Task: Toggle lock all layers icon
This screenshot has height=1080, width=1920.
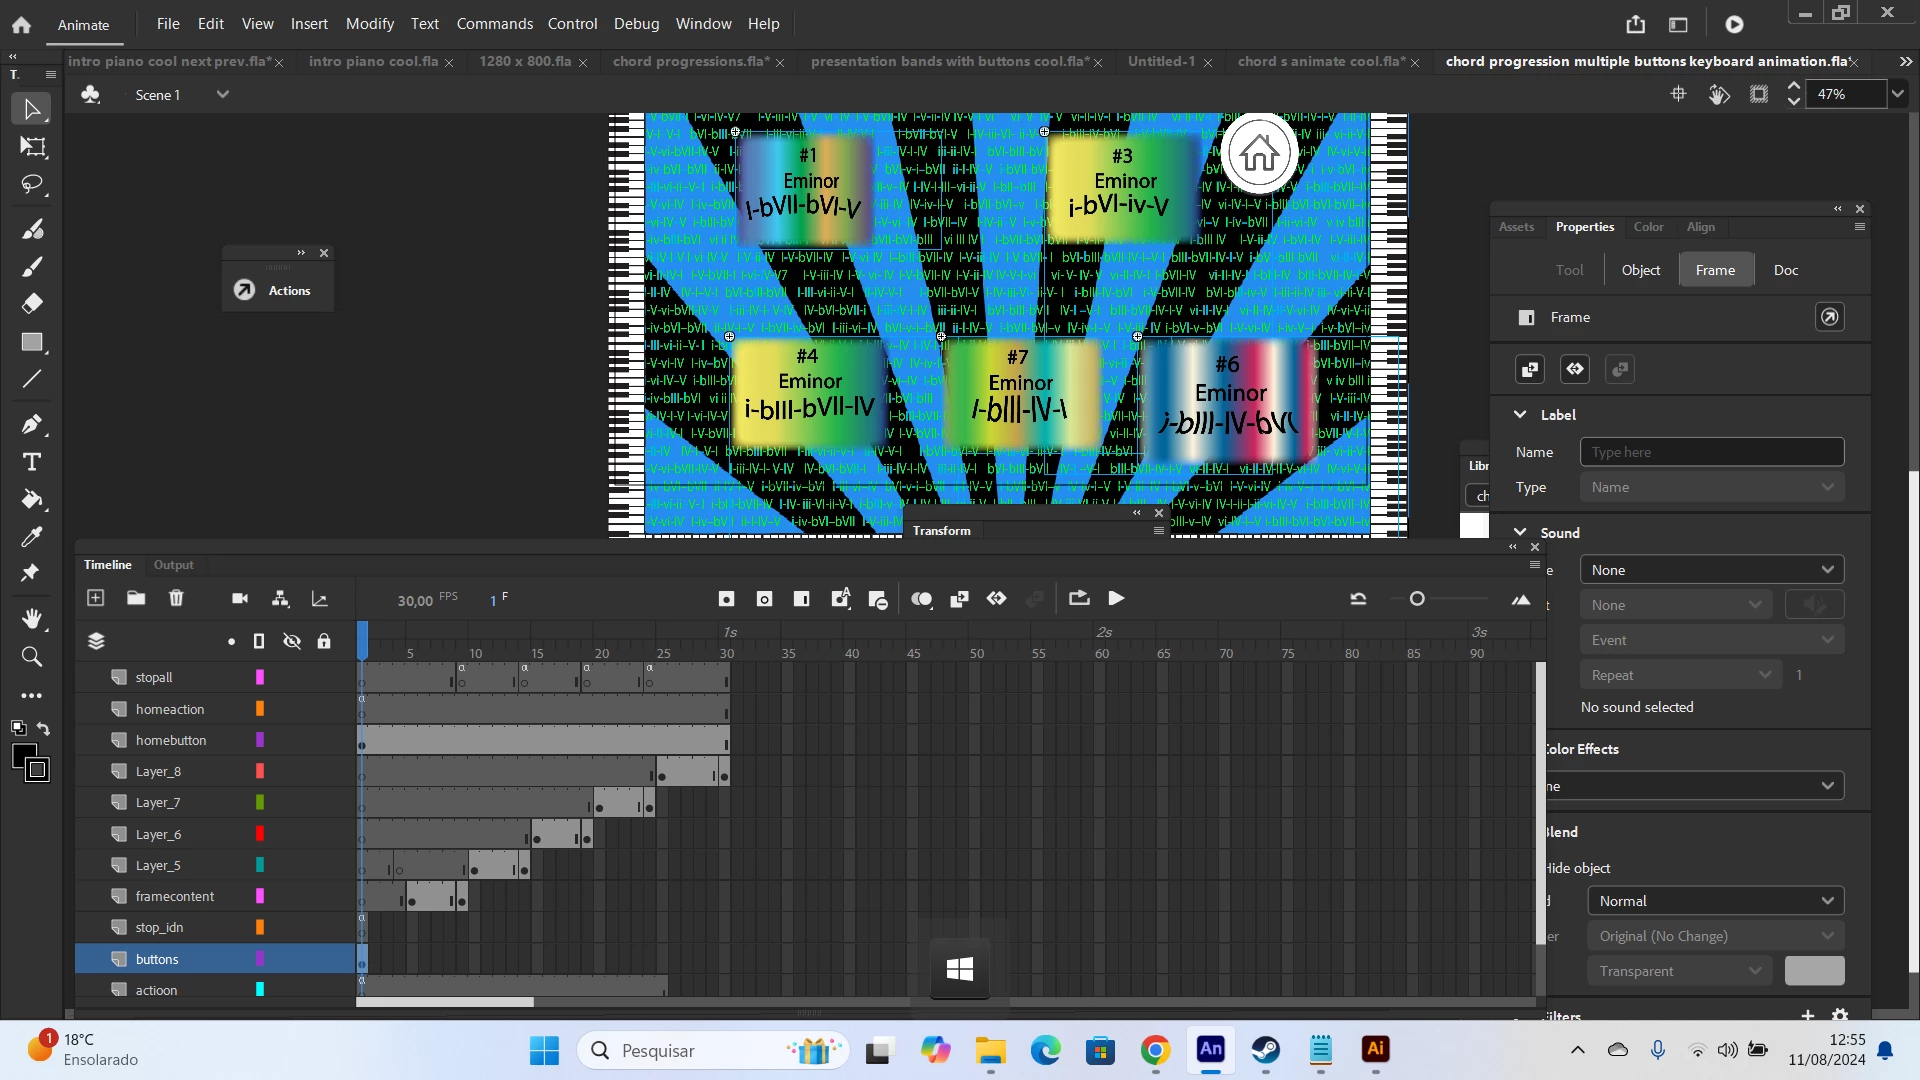Action: pos(324,641)
